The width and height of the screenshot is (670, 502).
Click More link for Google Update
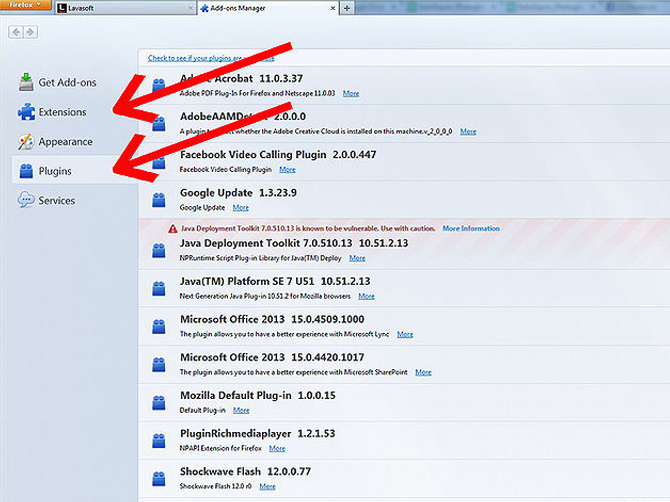tap(241, 208)
